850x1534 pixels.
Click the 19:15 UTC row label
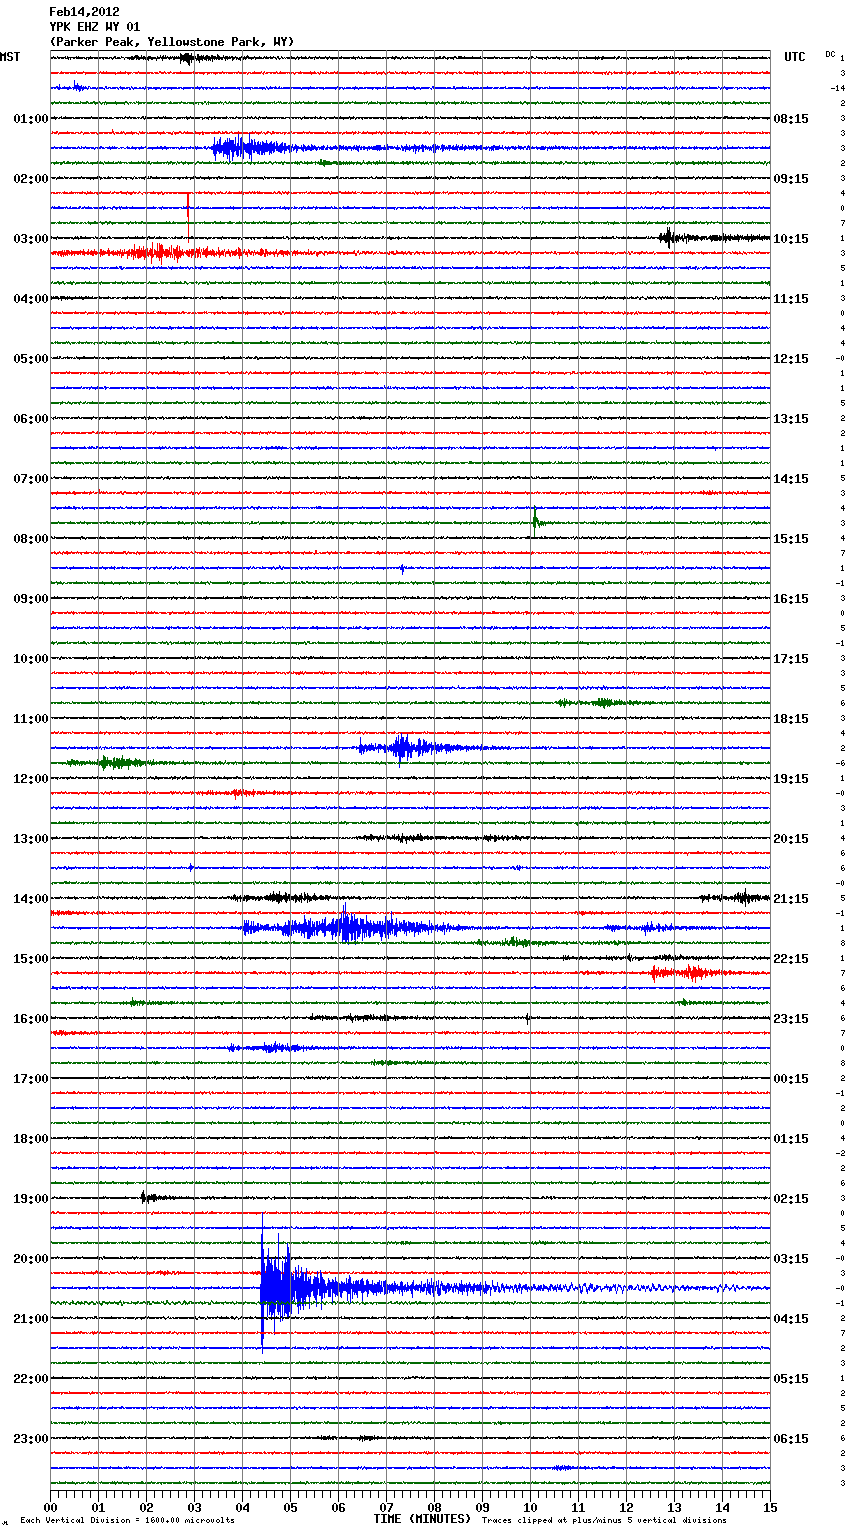791,779
